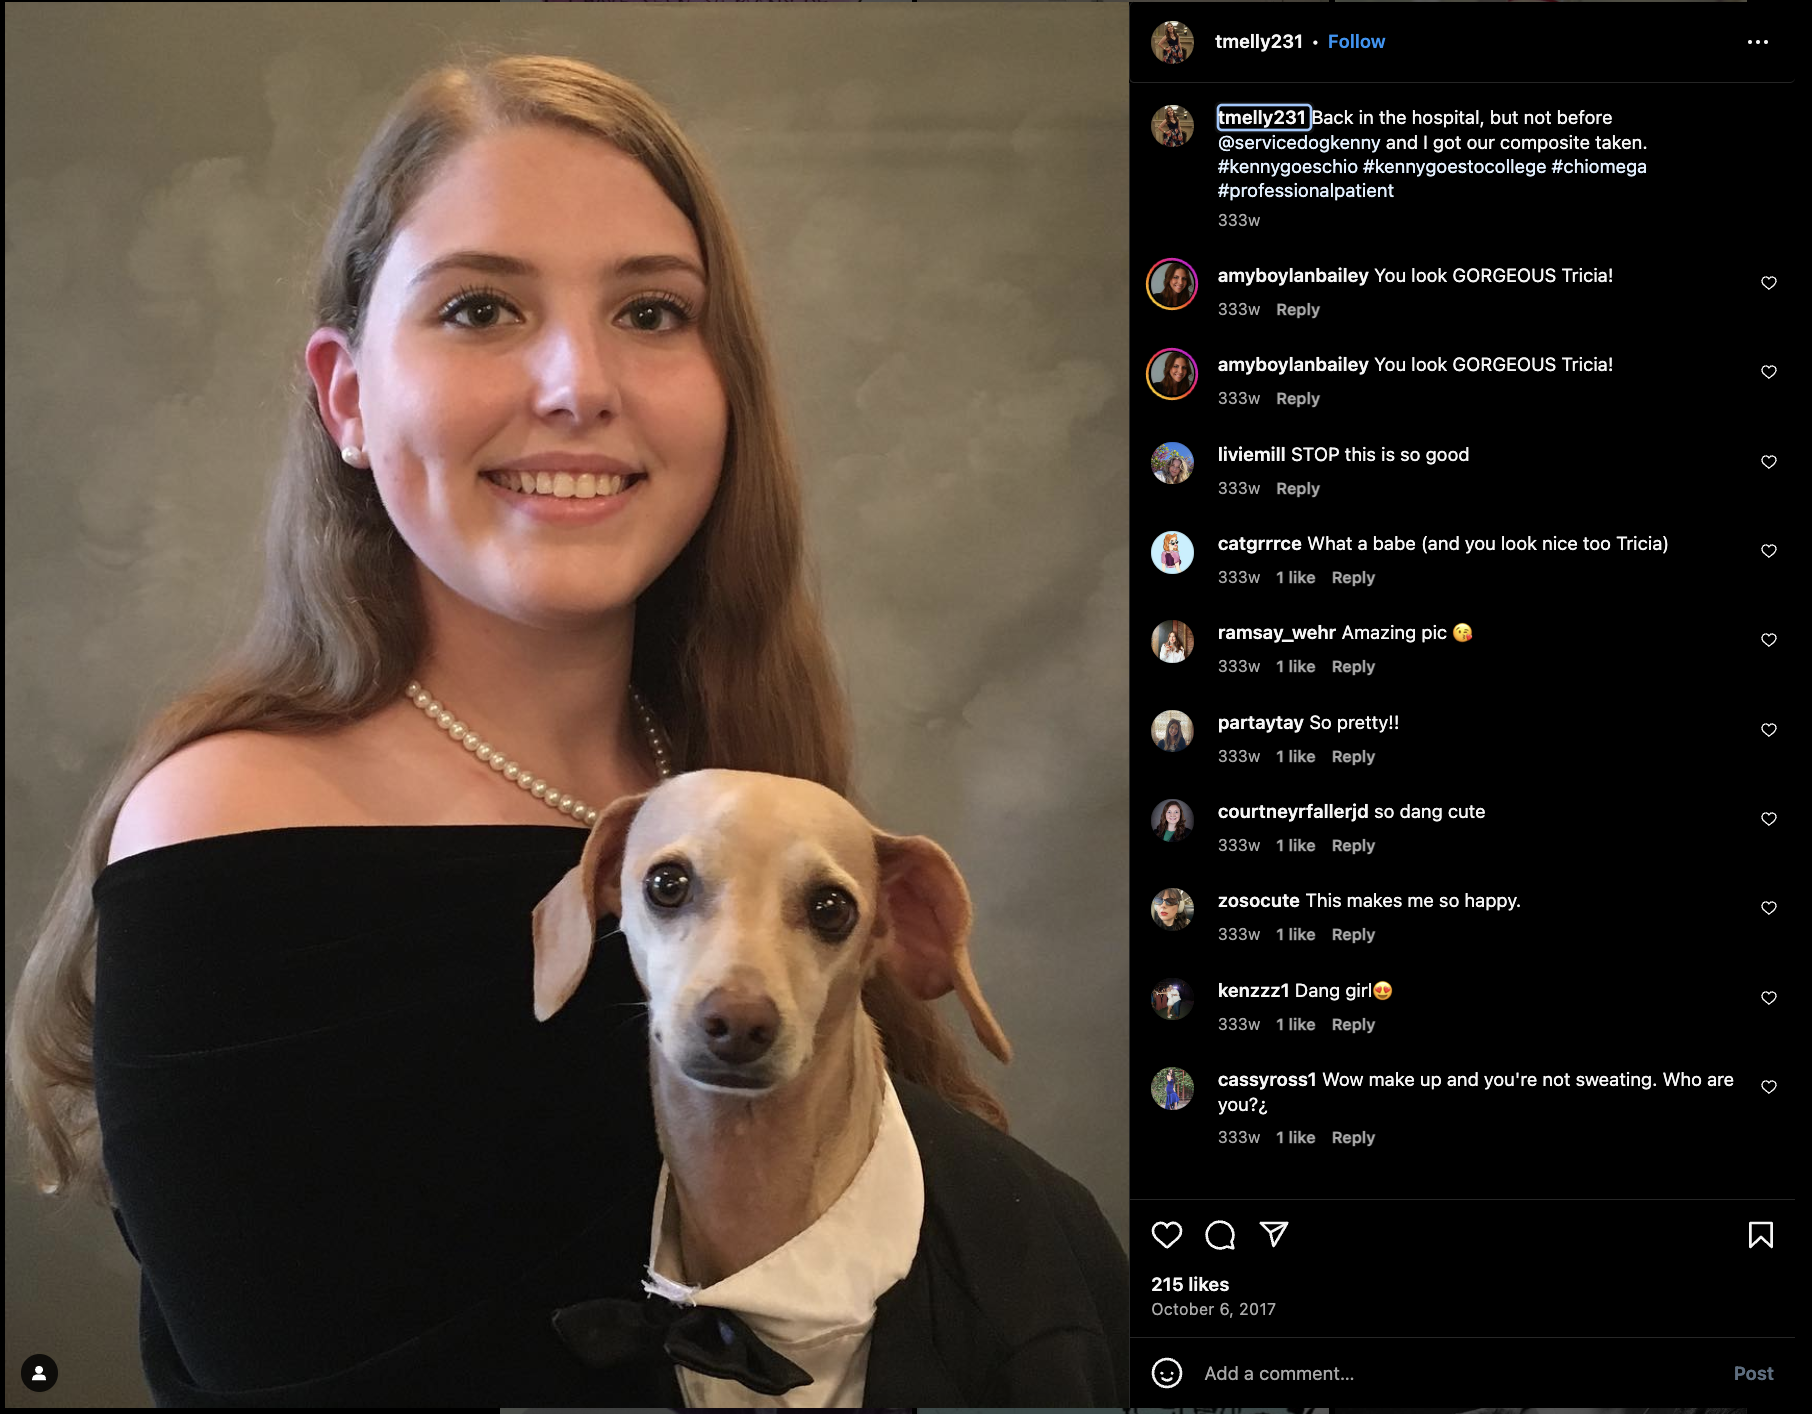
Task: Like catgrrrce's comment heart
Action: [1769, 551]
